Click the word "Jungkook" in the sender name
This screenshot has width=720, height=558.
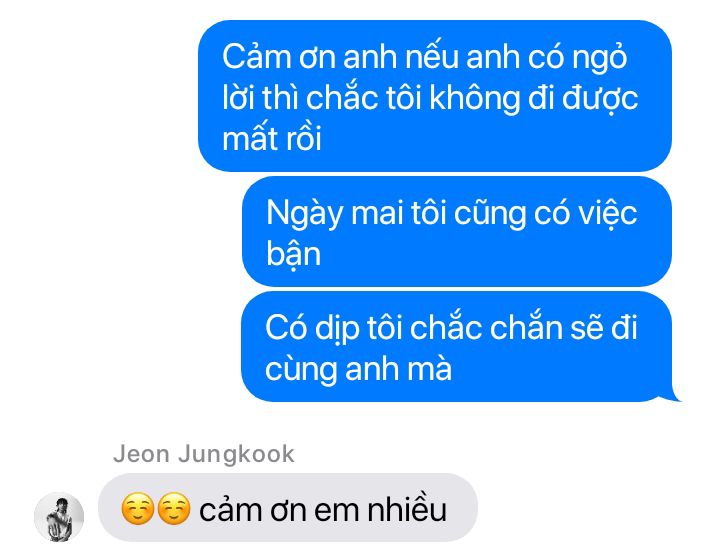(x=236, y=455)
